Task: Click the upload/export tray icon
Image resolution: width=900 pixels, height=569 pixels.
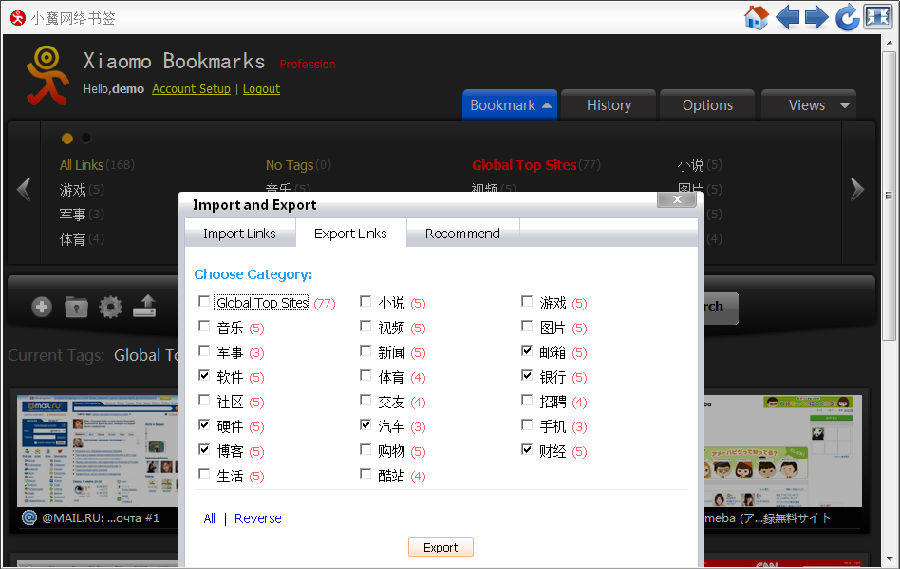Action: pos(145,306)
